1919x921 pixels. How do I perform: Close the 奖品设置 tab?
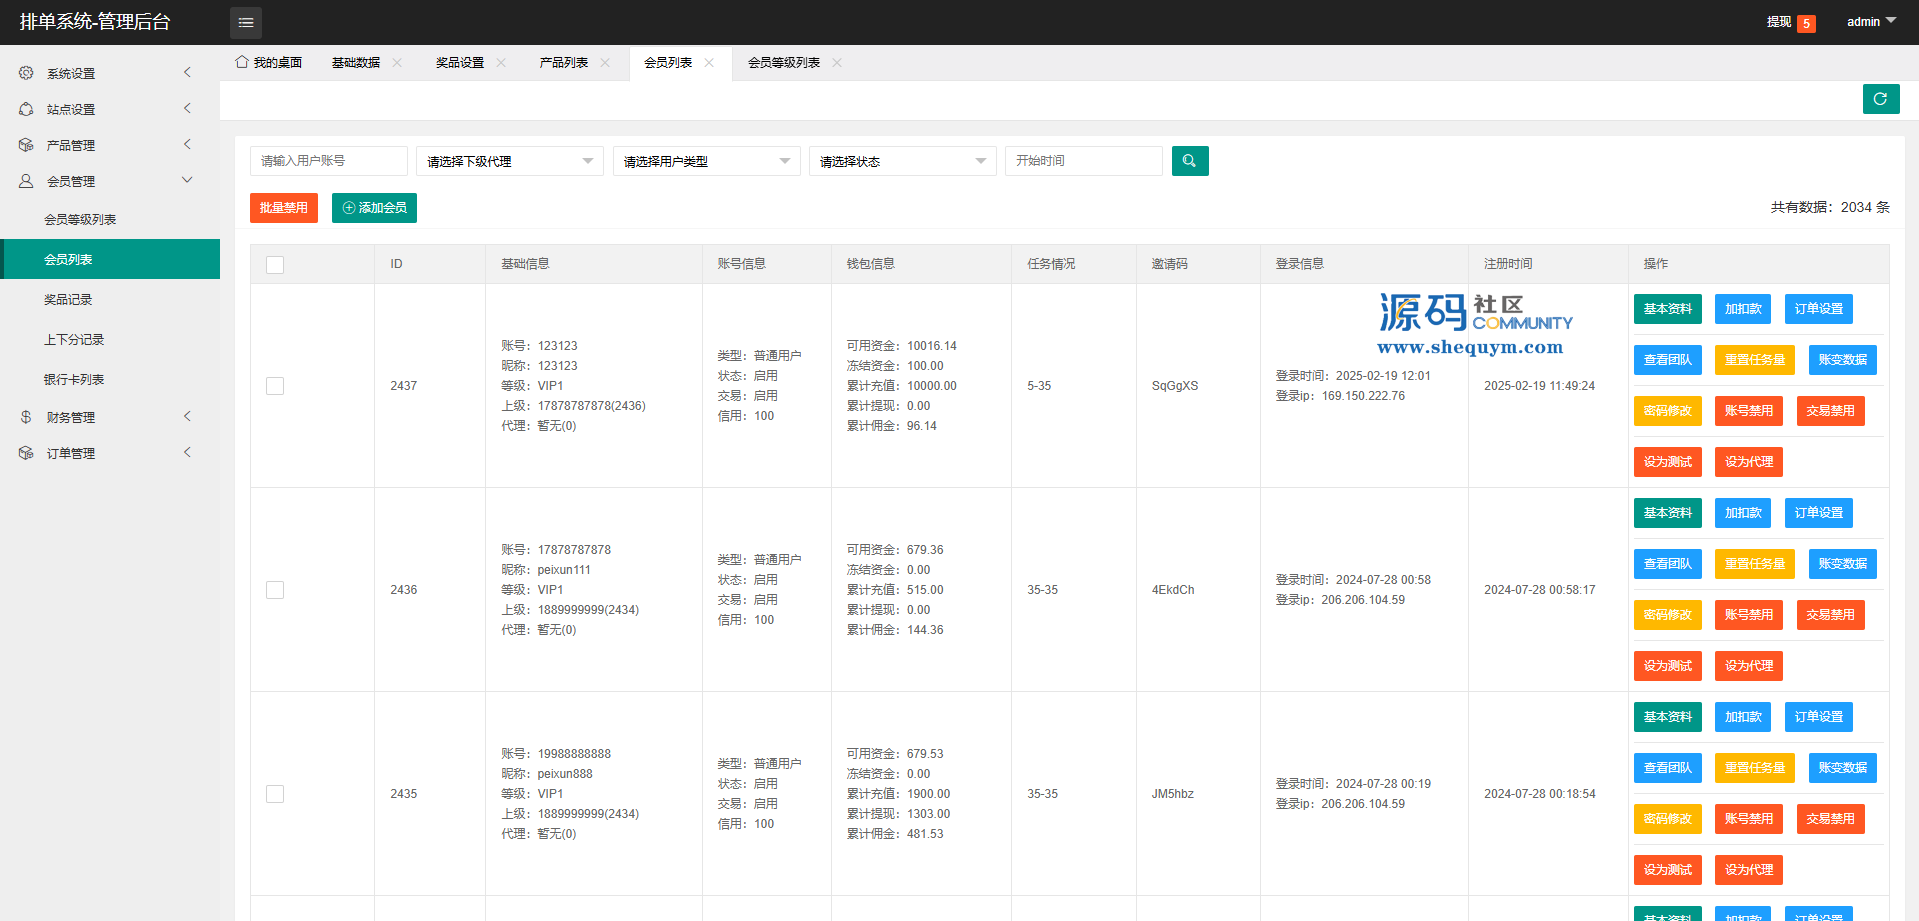(501, 62)
